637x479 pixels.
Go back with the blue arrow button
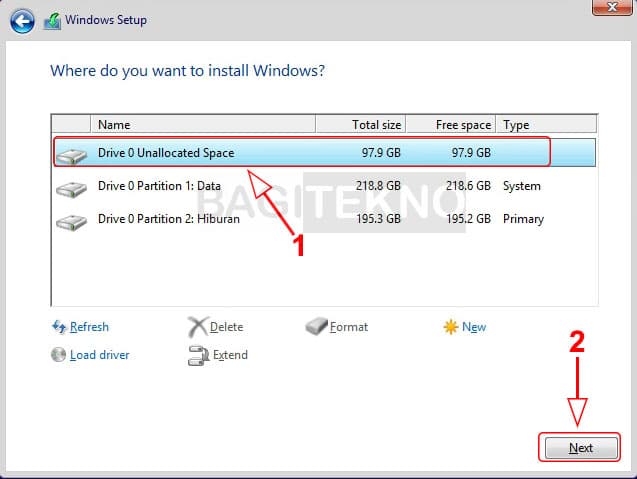click(22, 21)
